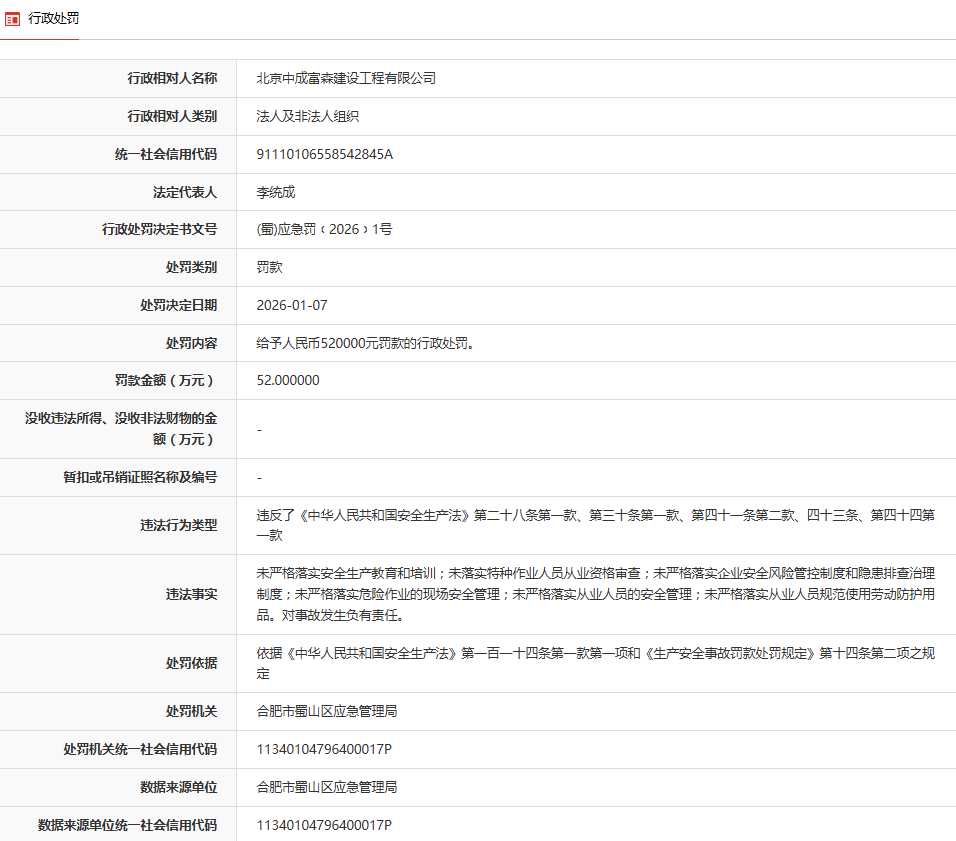
Task: Click the 违法事实 label
Action: 191,594
